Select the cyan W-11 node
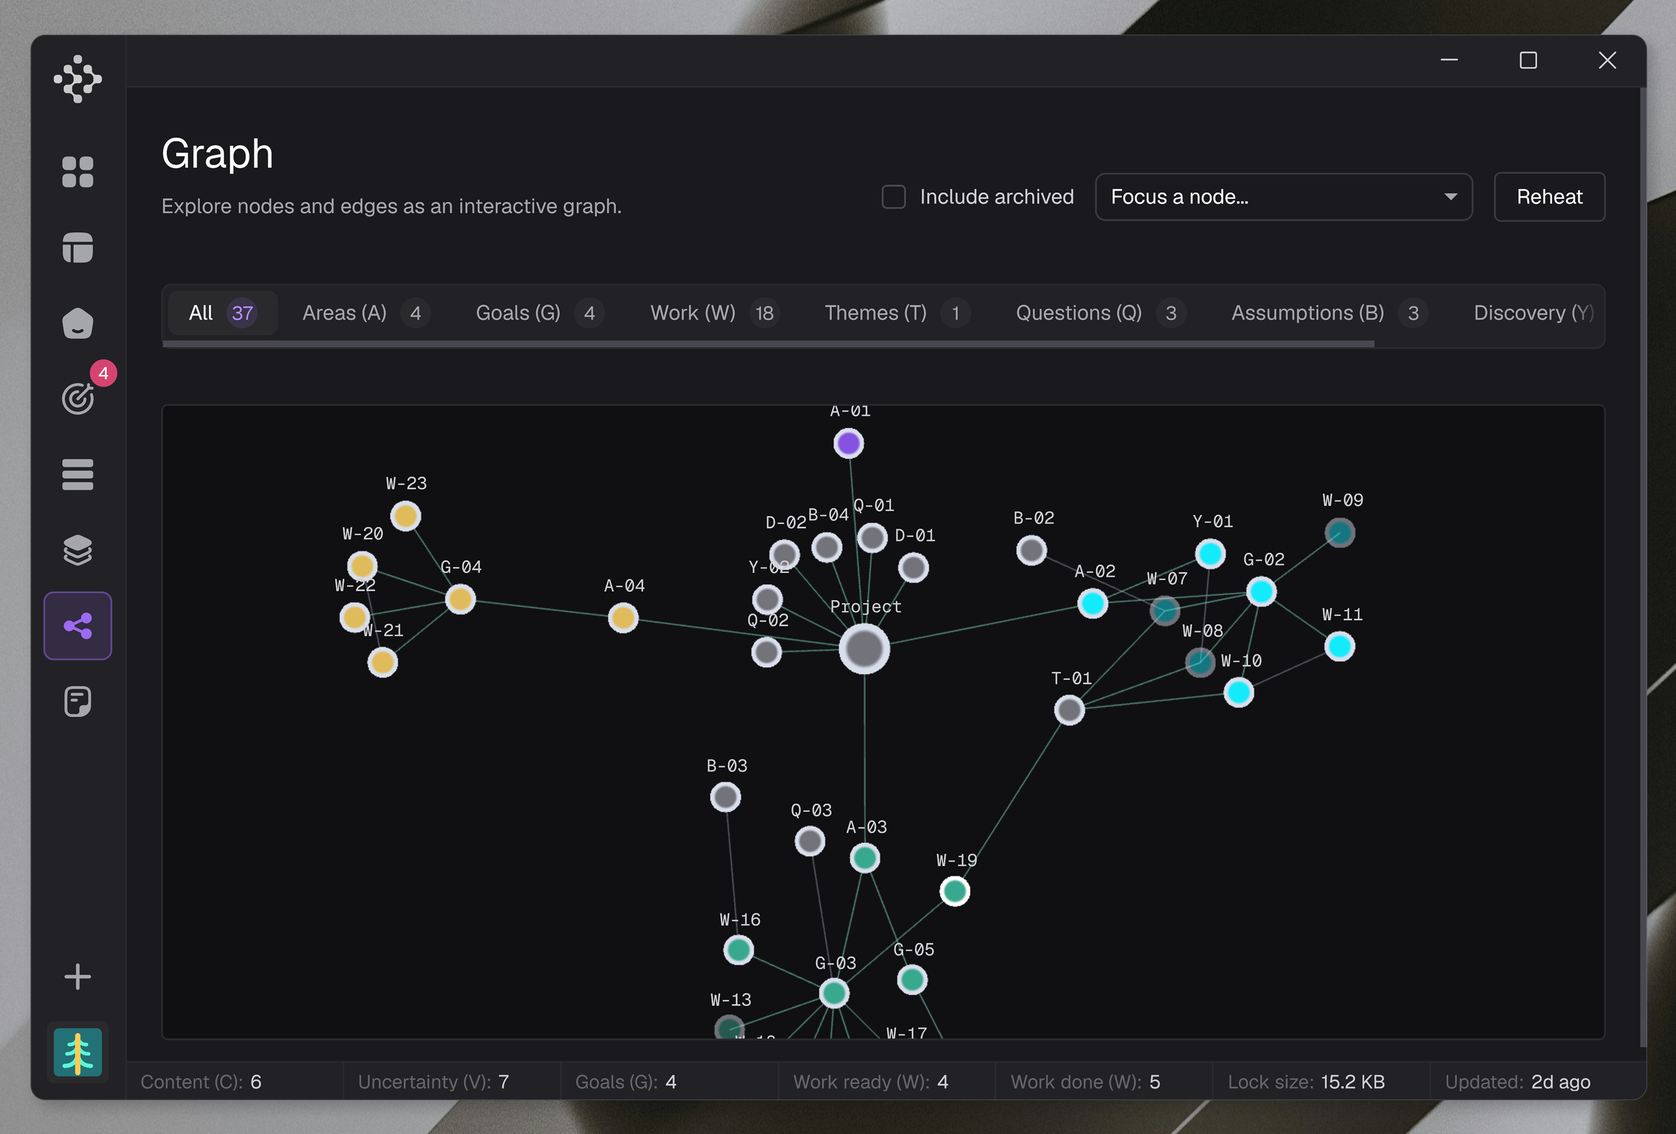The height and width of the screenshot is (1134, 1676). (x=1339, y=646)
